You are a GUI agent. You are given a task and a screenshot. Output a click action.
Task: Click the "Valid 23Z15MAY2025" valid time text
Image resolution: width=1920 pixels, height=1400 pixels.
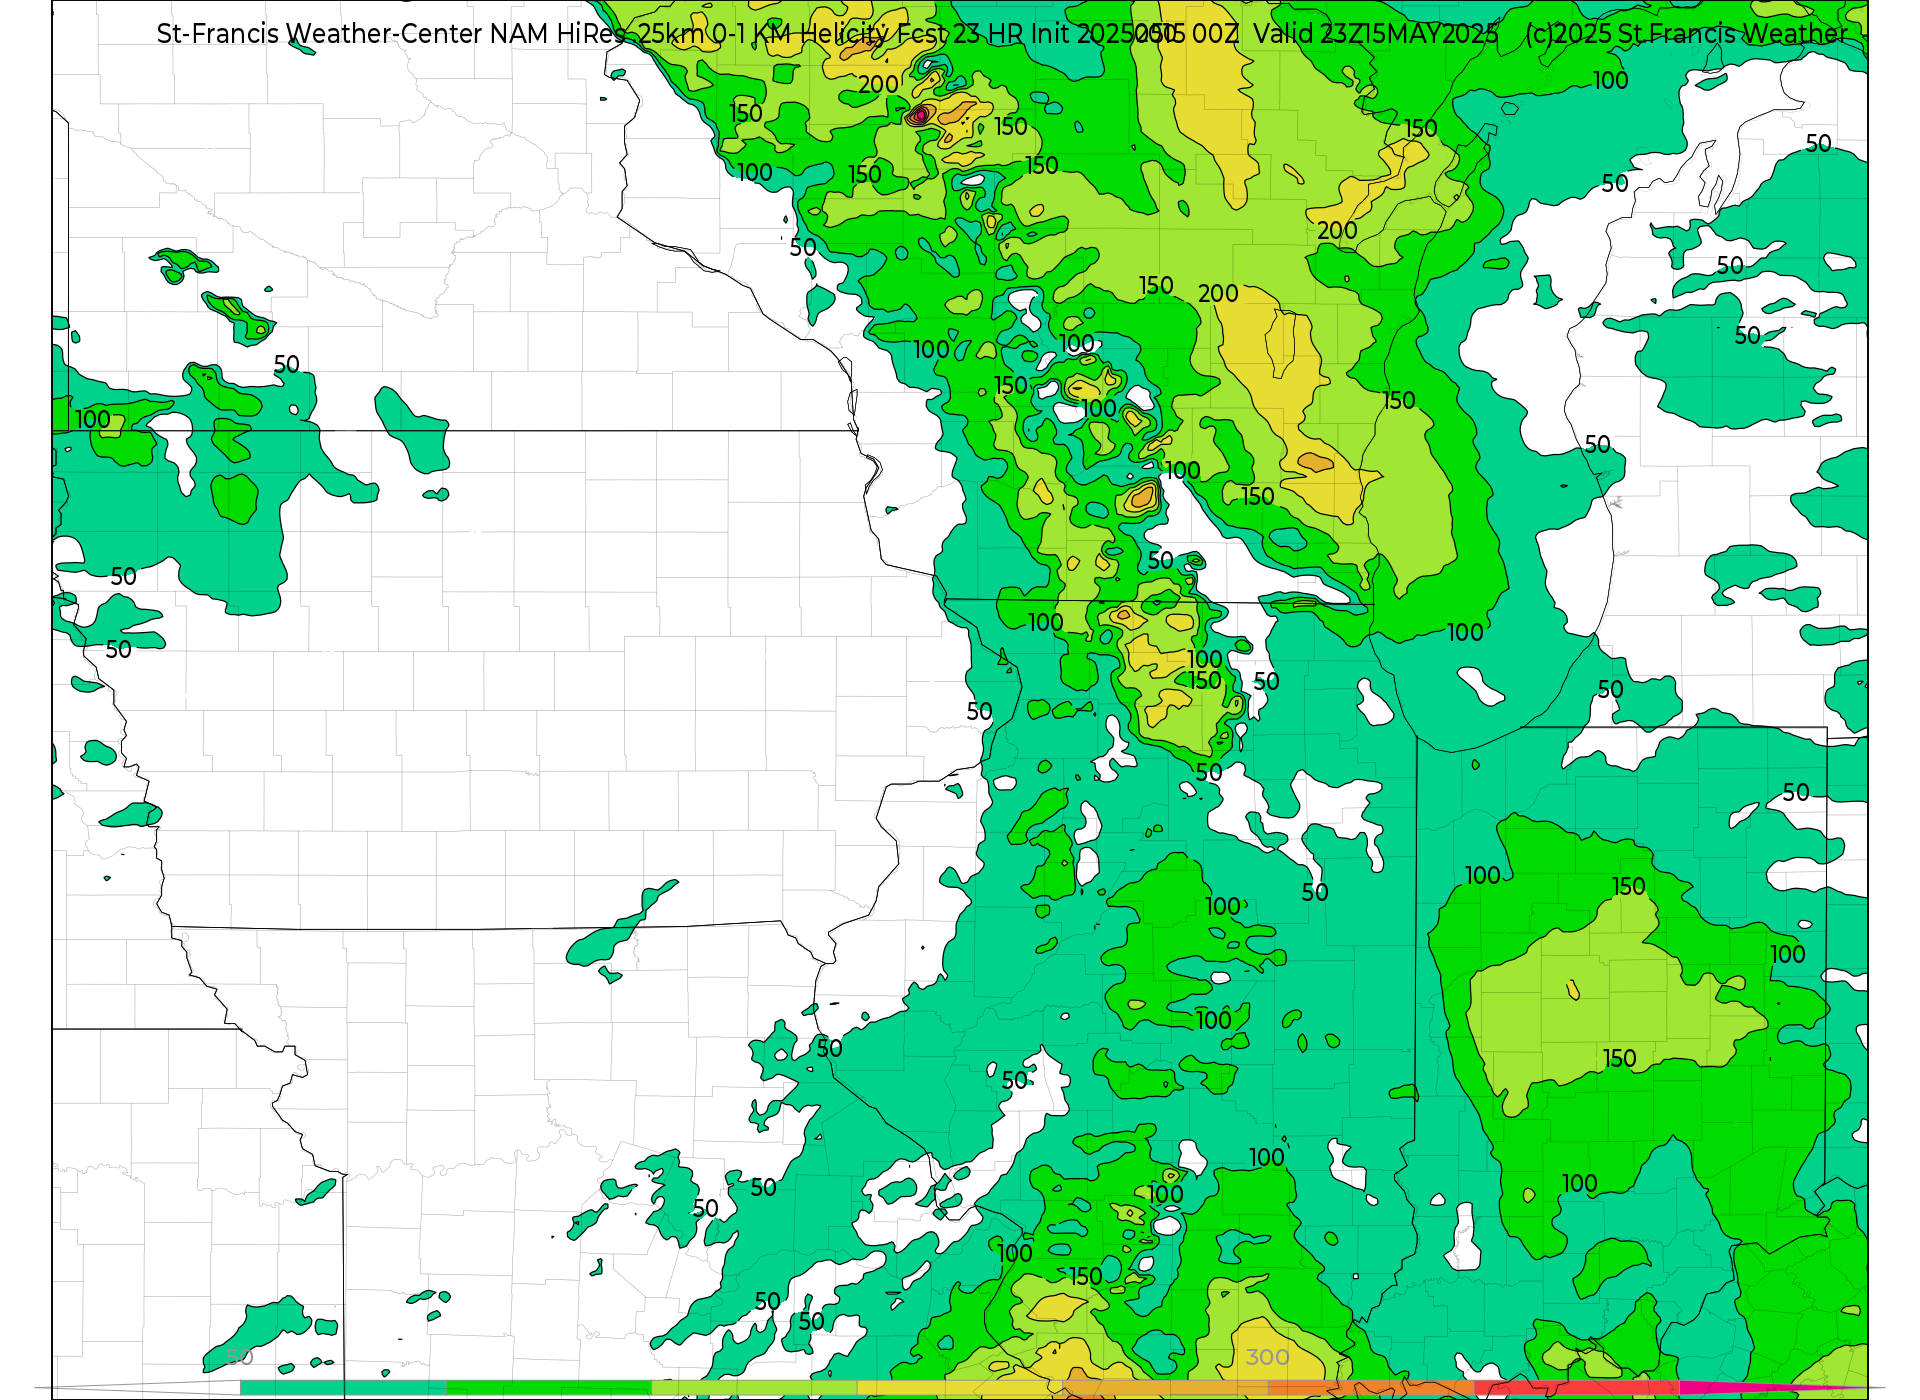coord(1376,33)
